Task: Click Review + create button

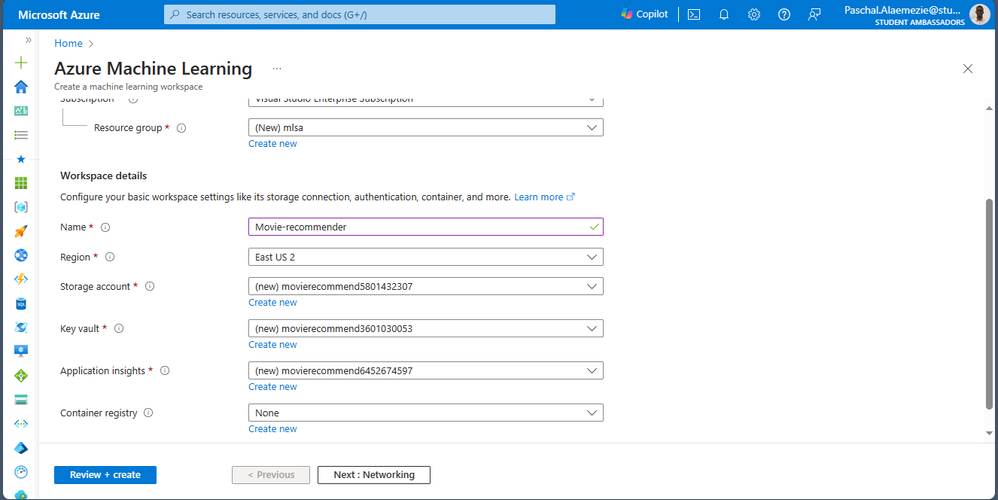Action: click(x=105, y=475)
